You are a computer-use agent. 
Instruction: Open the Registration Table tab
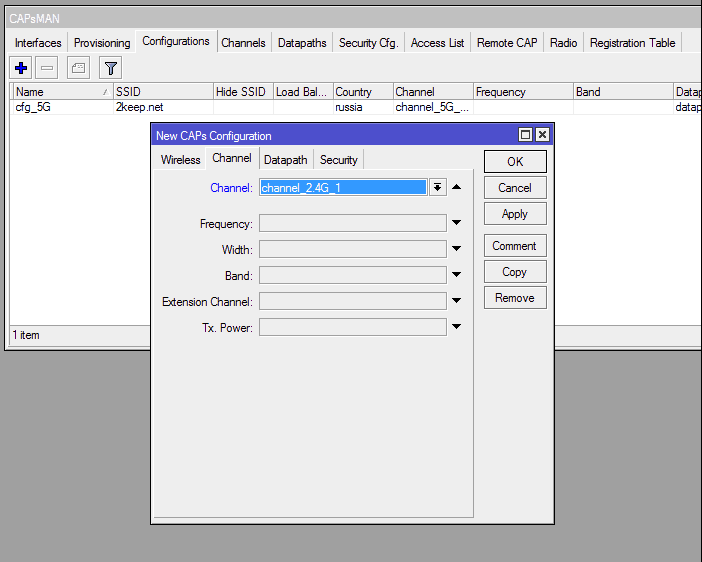[632, 43]
